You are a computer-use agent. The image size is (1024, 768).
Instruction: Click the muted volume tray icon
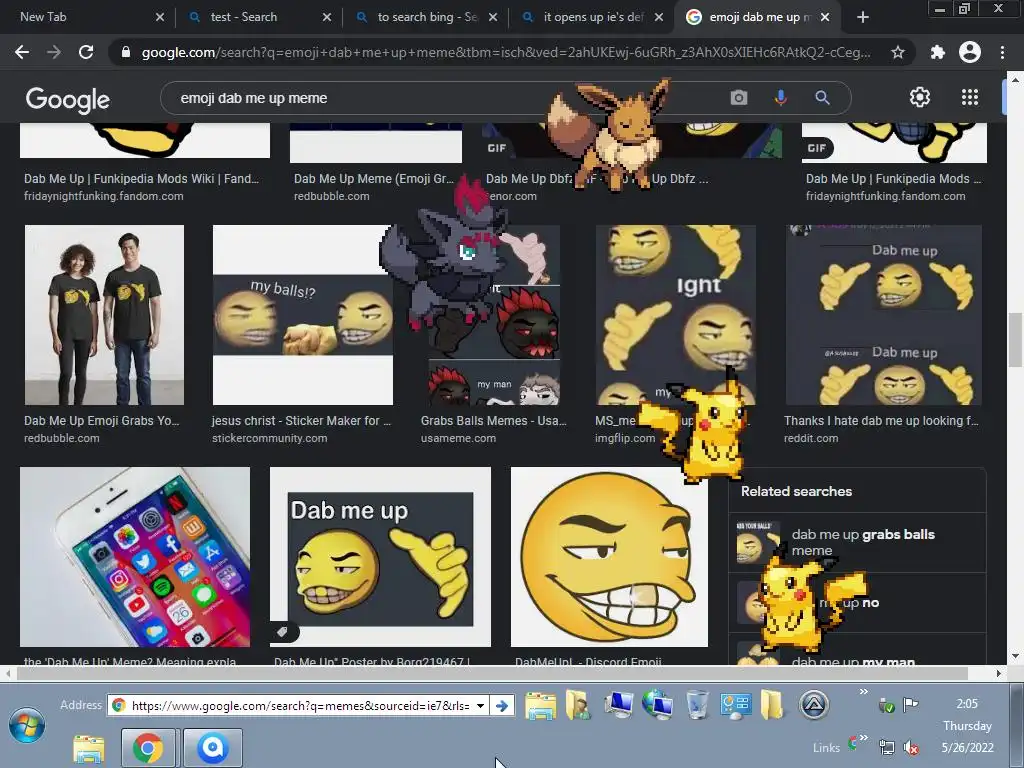(x=910, y=748)
